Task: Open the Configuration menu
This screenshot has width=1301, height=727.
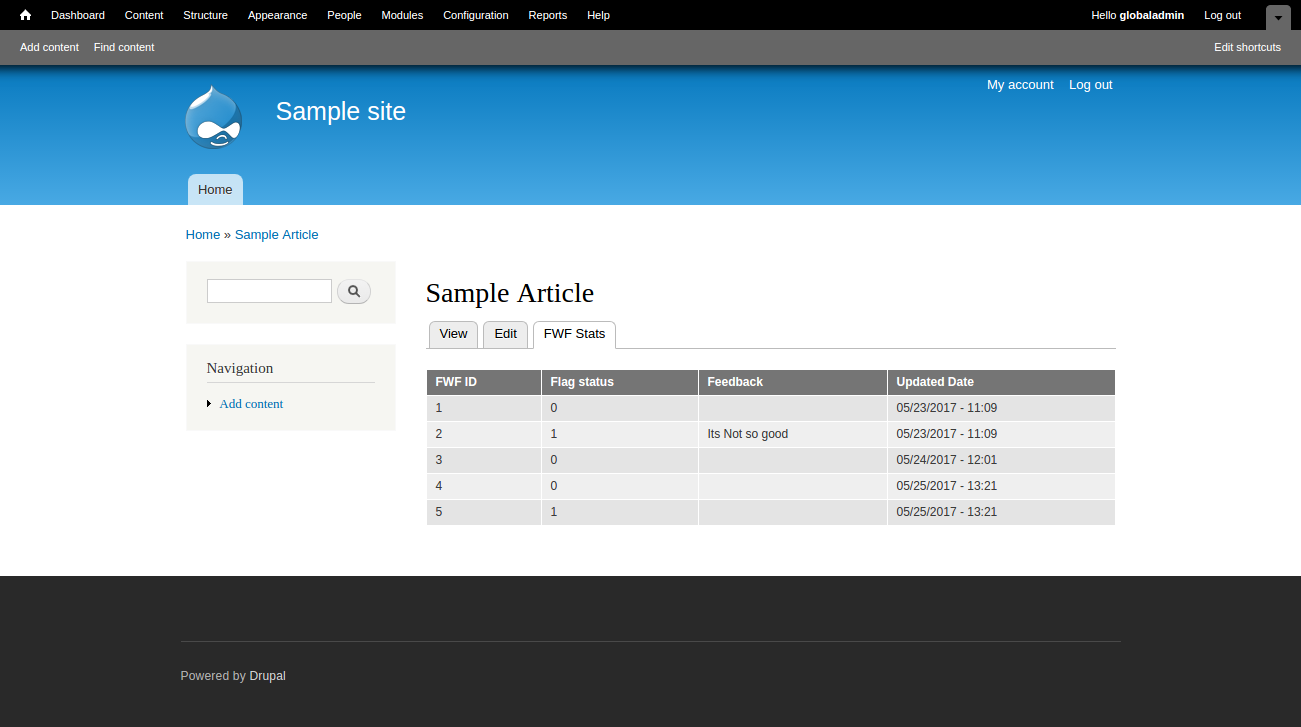Action: point(475,15)
